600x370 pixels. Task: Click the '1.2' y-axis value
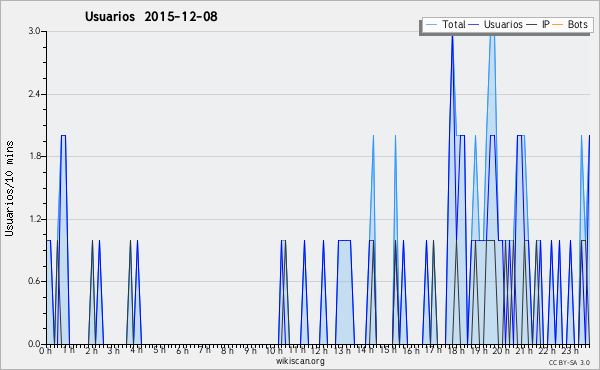click(x=34, y=219)
